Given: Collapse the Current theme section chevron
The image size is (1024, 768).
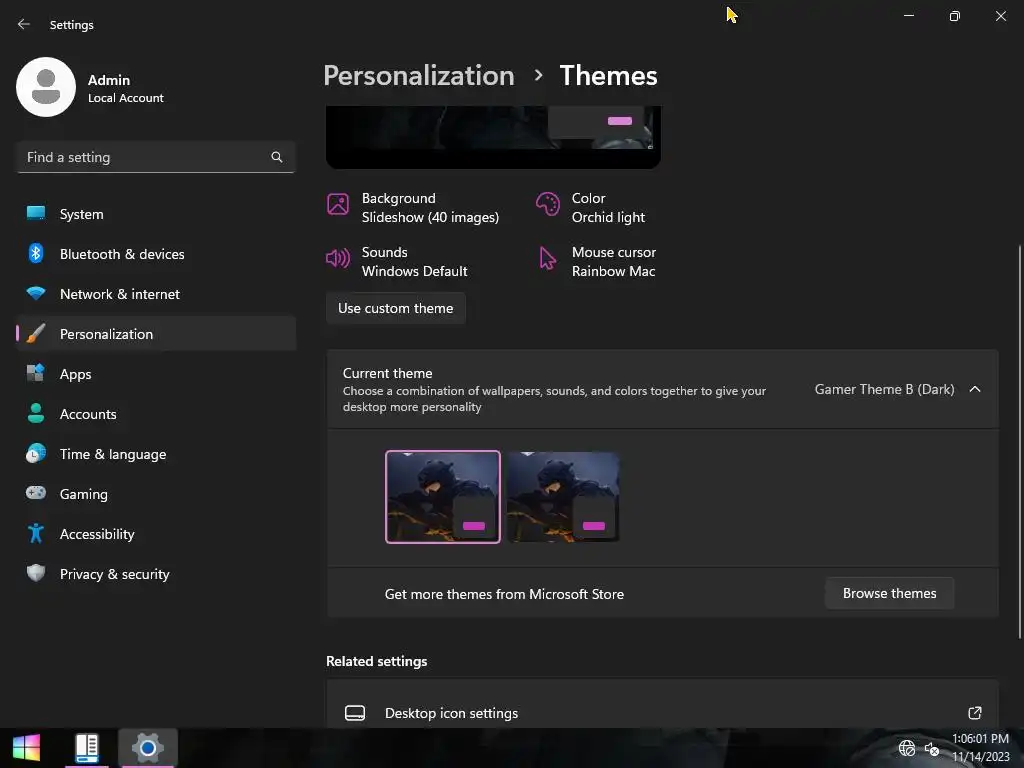Looking at the screenshot, I should [x=975, y=389].
